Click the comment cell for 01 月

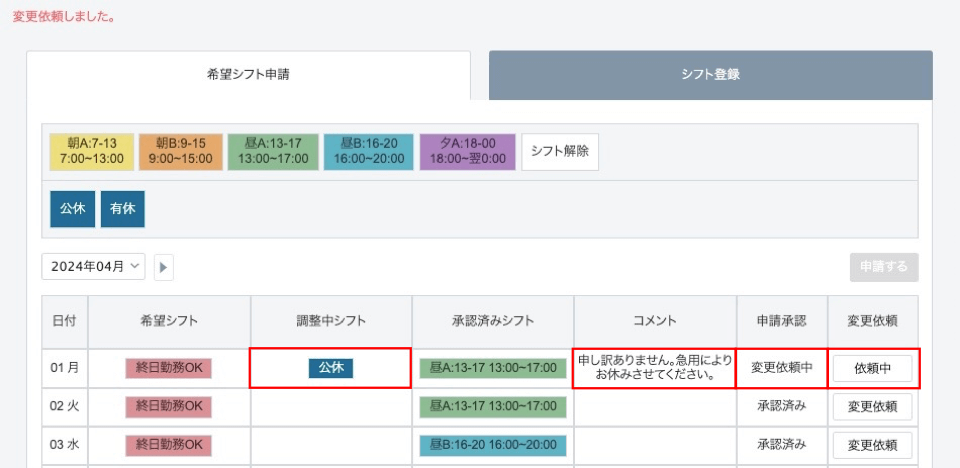click(x=655, y=368)
